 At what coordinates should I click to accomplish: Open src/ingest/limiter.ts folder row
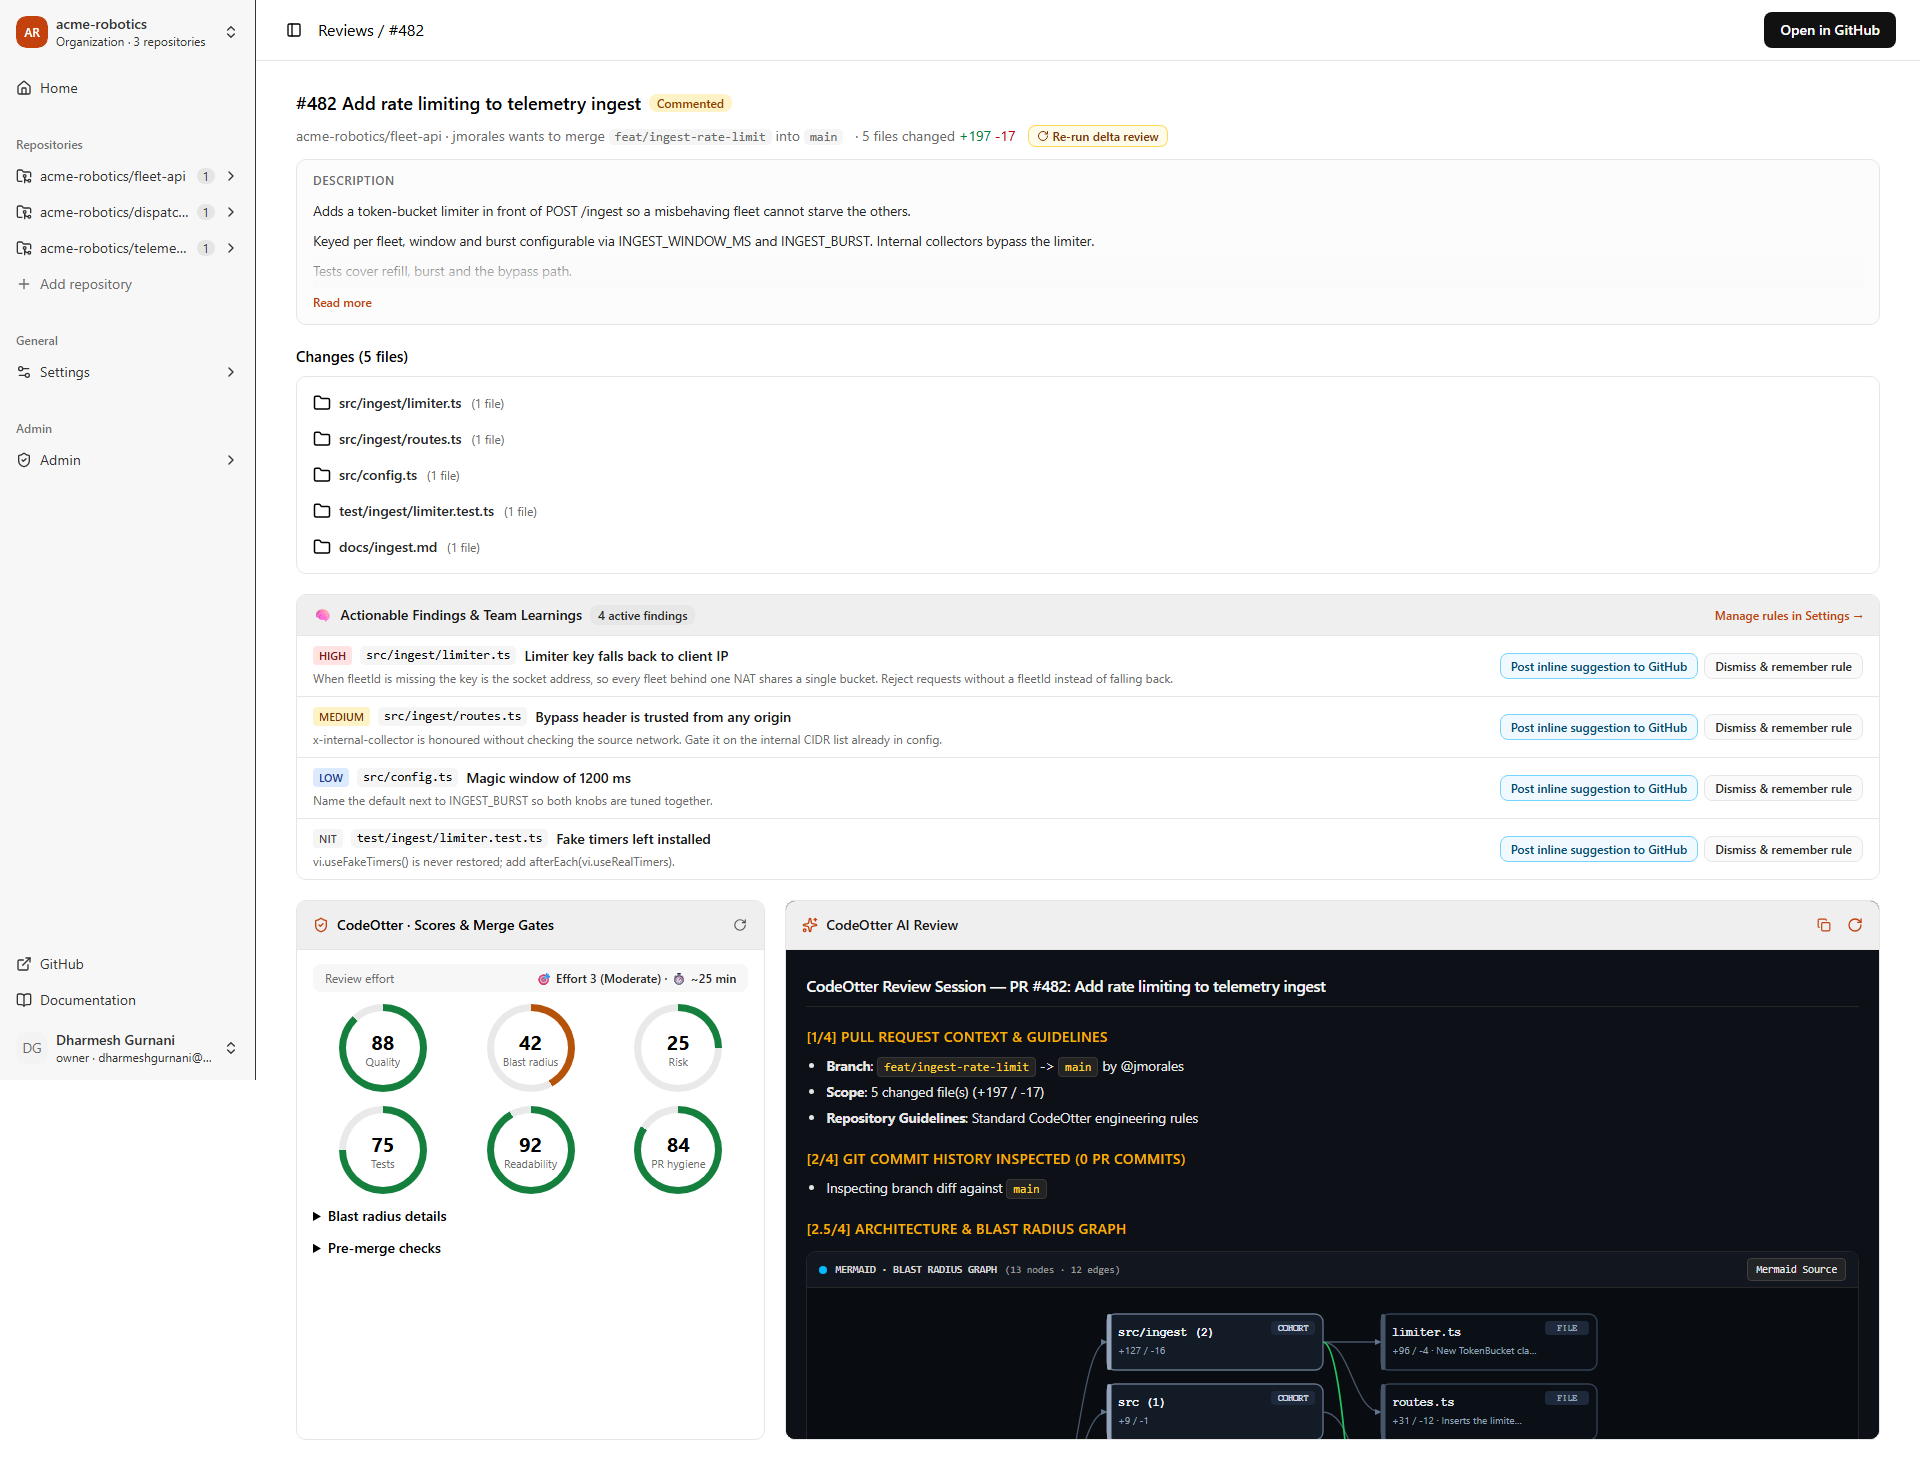1087,403
